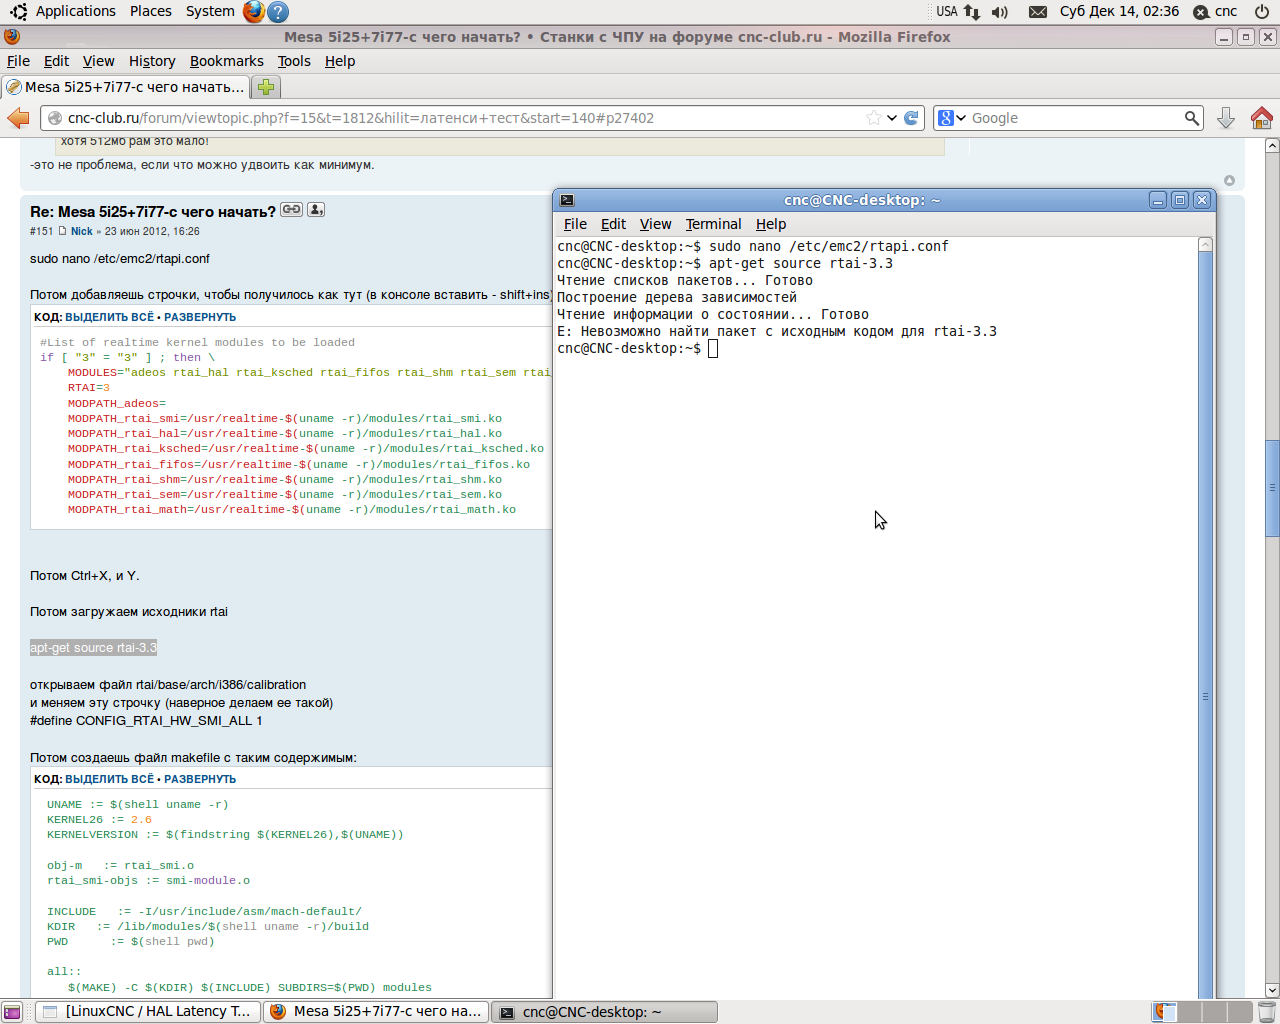Click the terminal command prompt line

[x=638, y=349]
